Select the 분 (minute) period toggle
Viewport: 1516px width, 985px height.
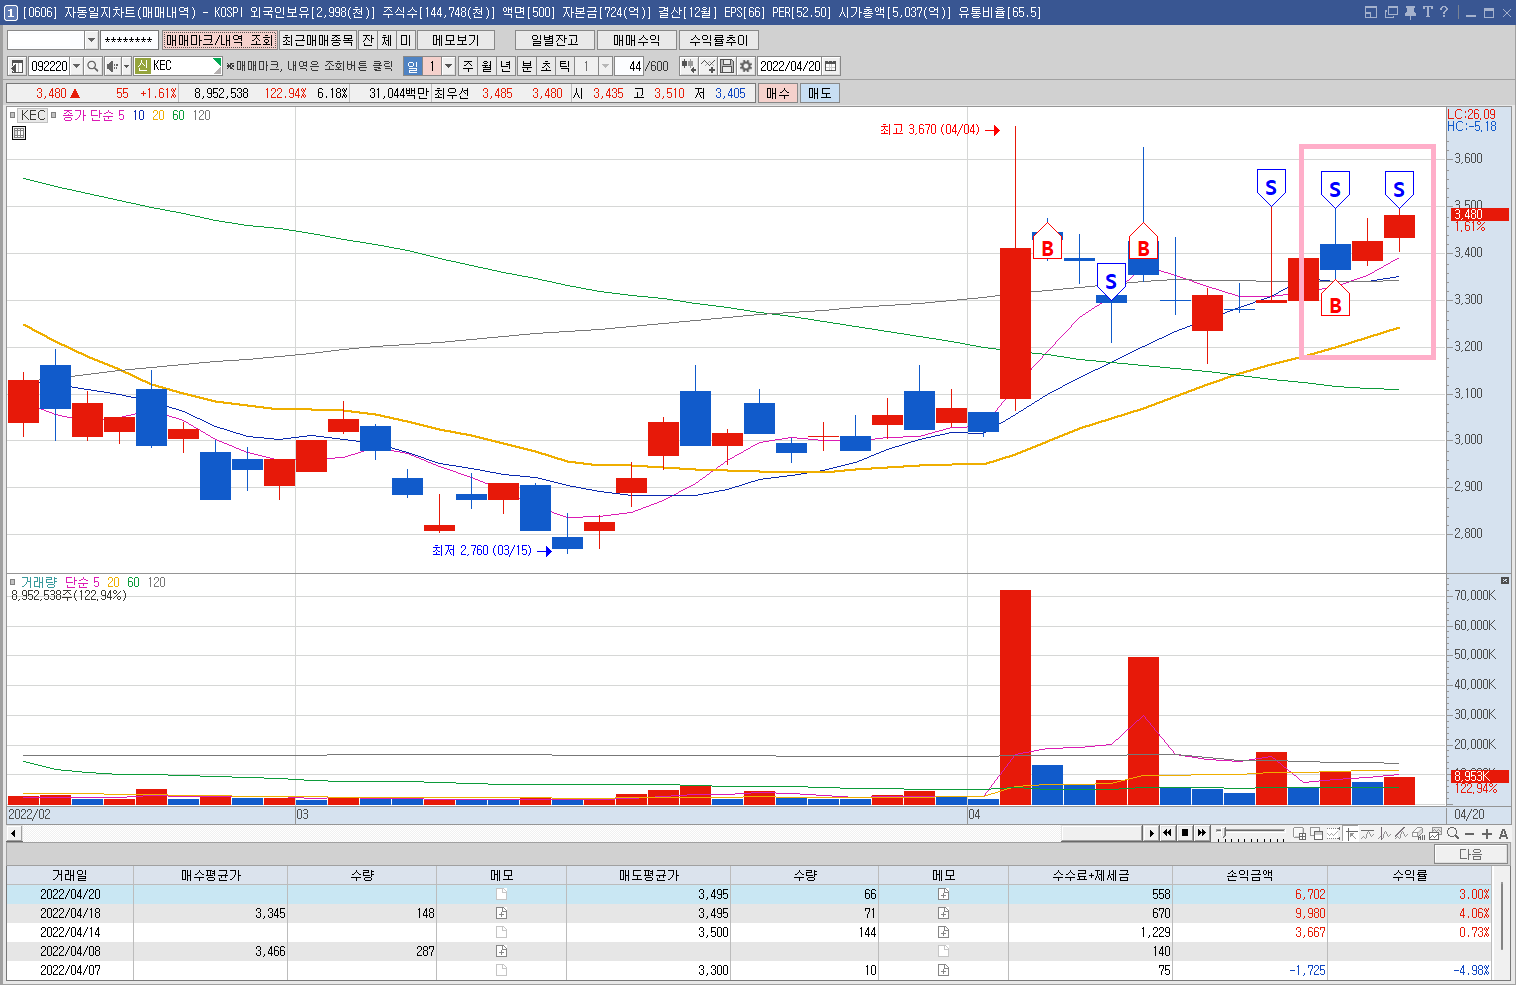point(527,66)
